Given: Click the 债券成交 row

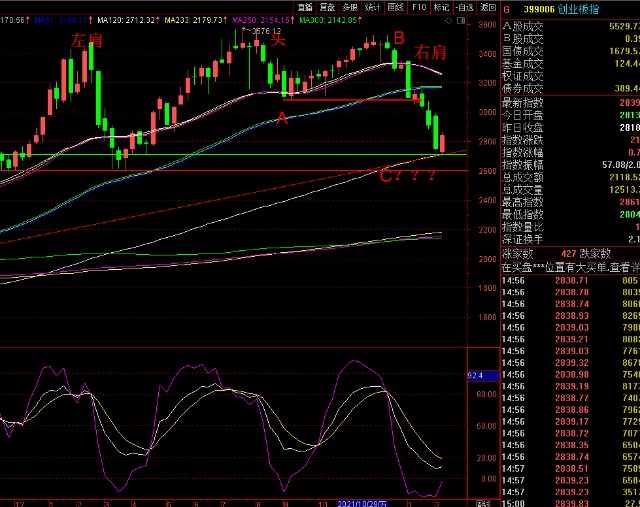Looking at the screenshot, I should coord(570,89).
